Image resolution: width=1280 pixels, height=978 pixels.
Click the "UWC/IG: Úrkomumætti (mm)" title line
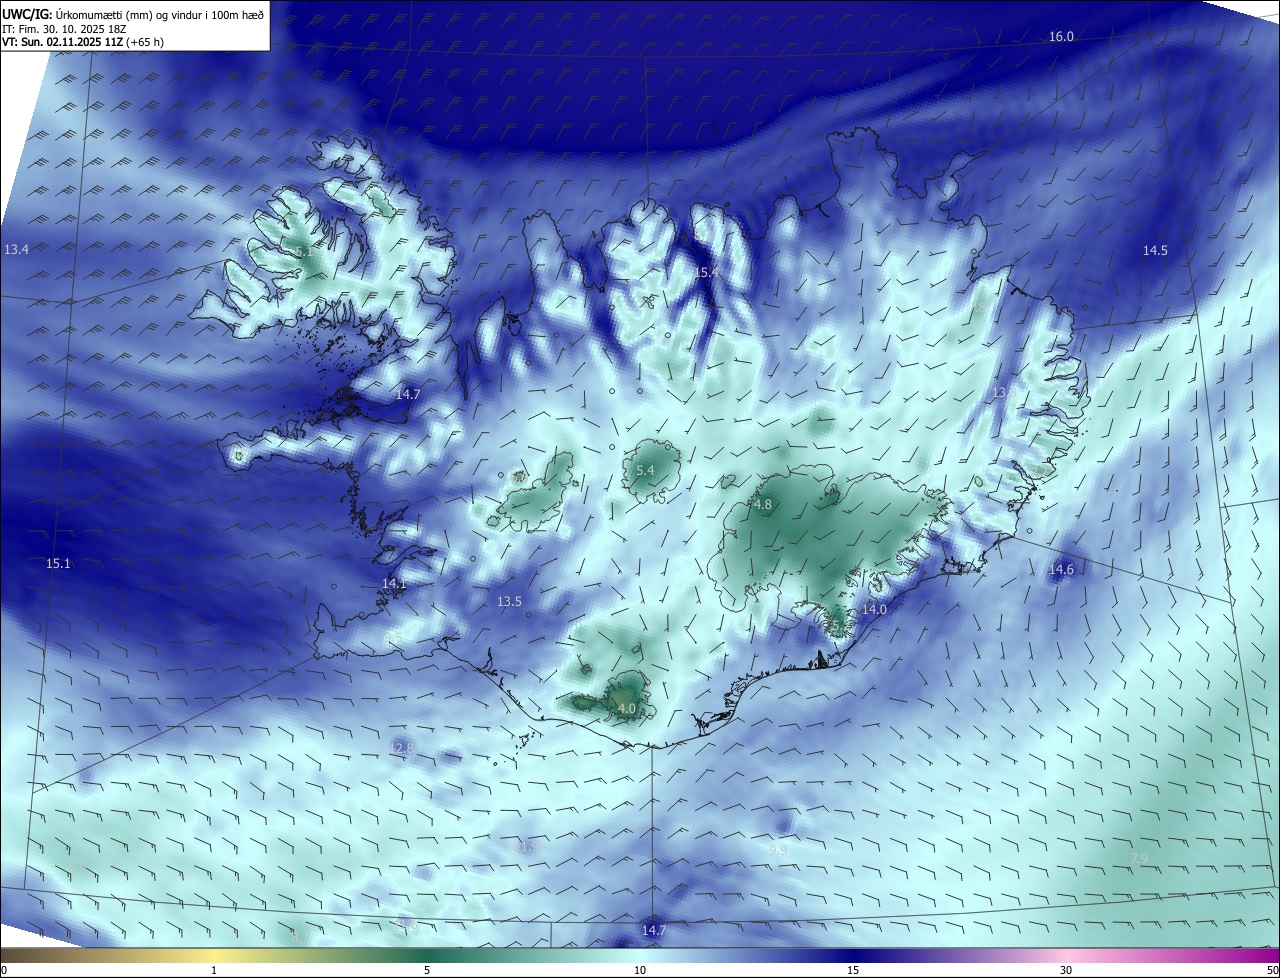pyautogui.click(x=133, y=14)
